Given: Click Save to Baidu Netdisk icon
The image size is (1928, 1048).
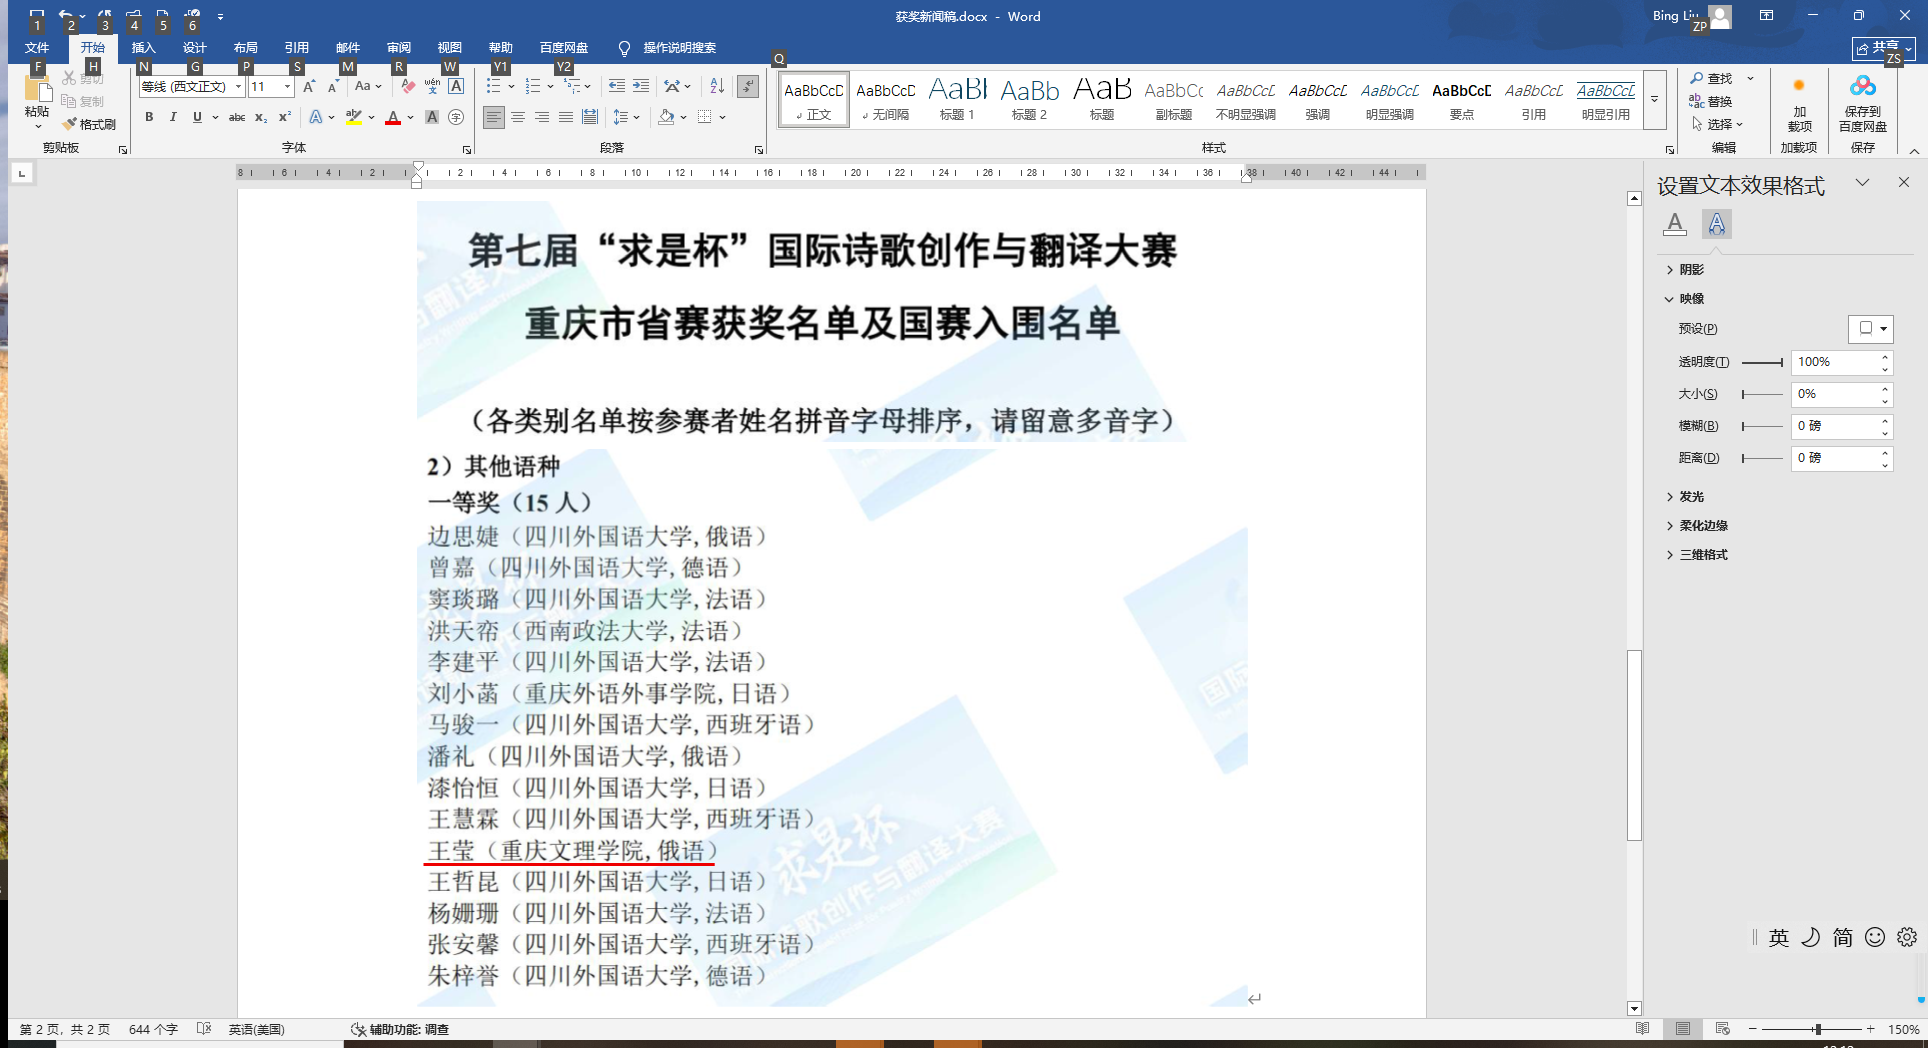Looking at the screenshot, I should click(x=1862, y=102).
